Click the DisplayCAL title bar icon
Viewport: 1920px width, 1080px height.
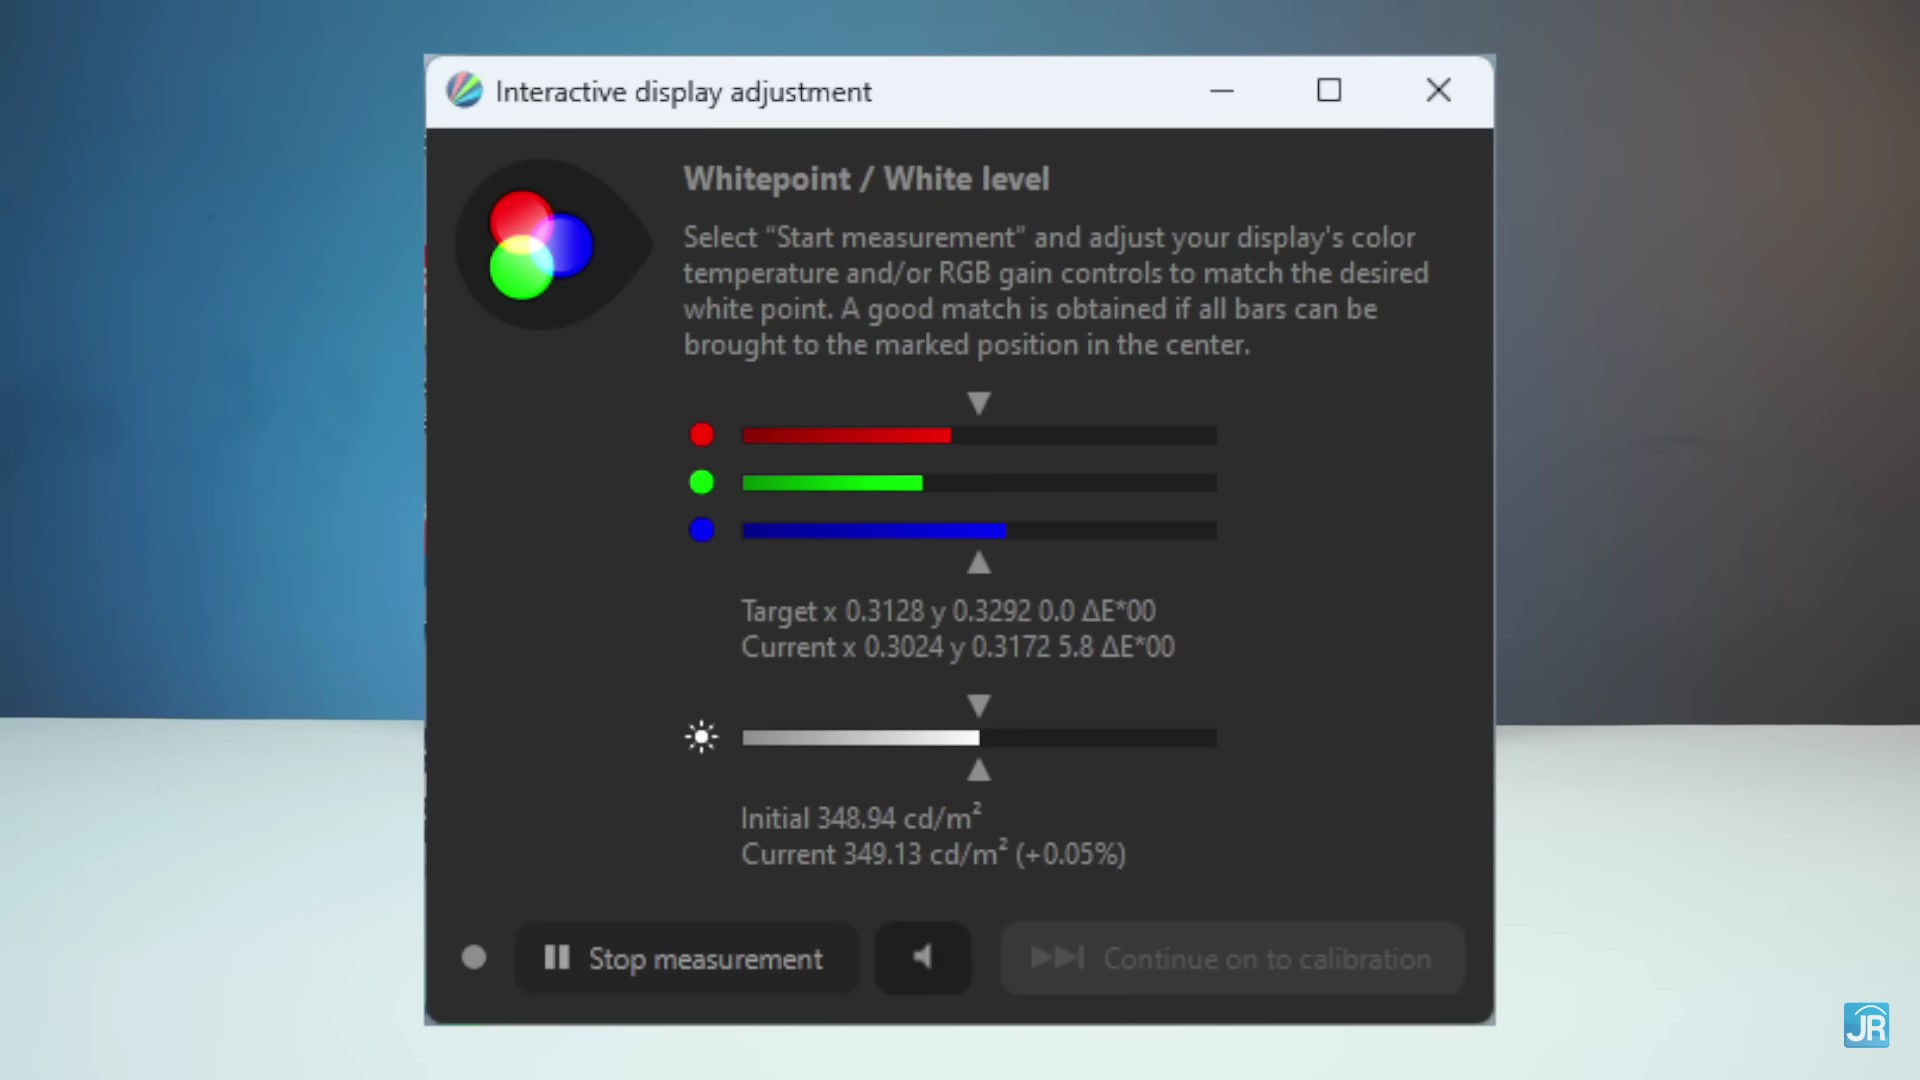point(464,91)
